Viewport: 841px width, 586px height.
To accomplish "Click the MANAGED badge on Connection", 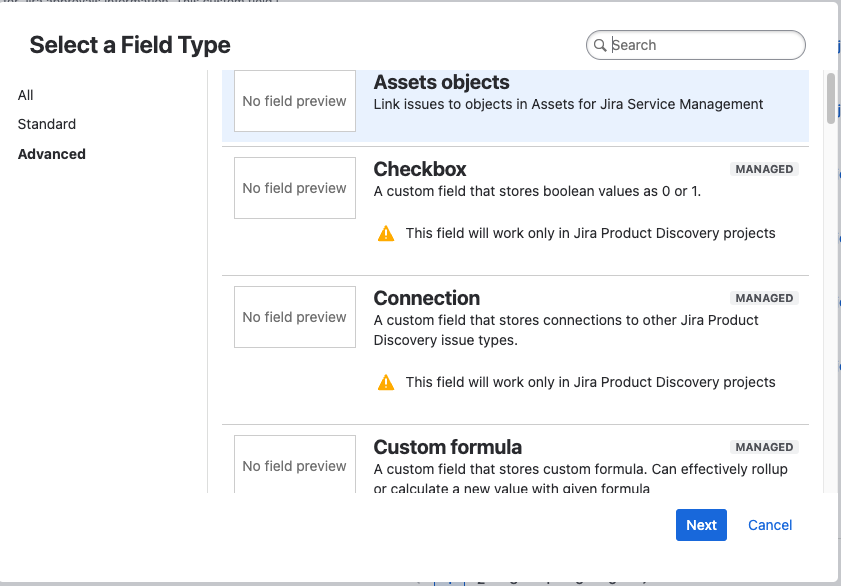I will click(764, 298).
